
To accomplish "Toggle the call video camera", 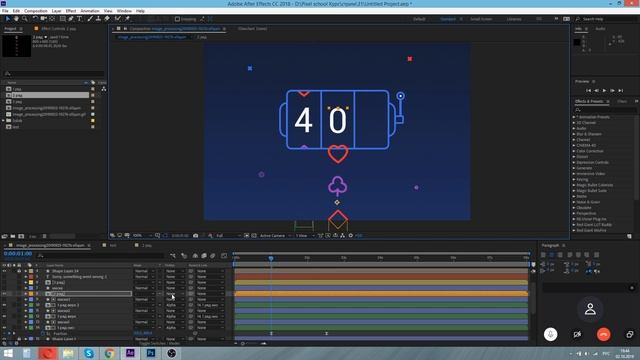I will (577, 334).
